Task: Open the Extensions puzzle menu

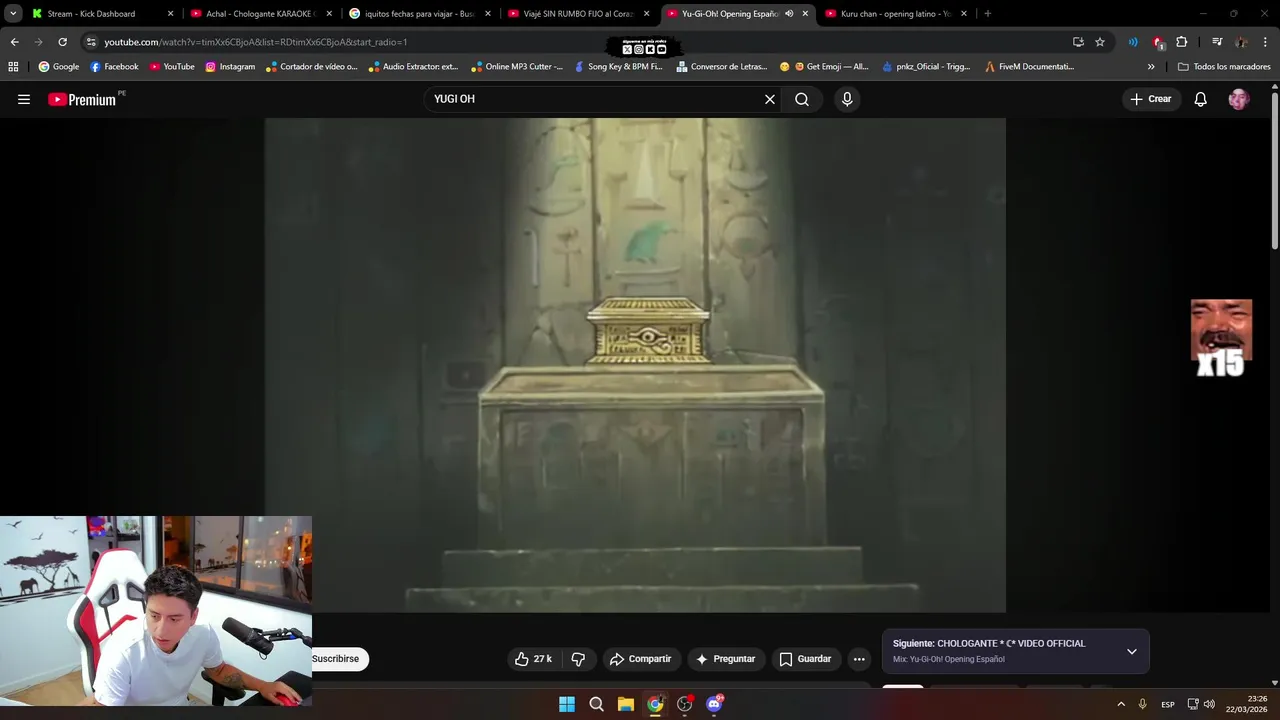Action: pos(1182,42)
